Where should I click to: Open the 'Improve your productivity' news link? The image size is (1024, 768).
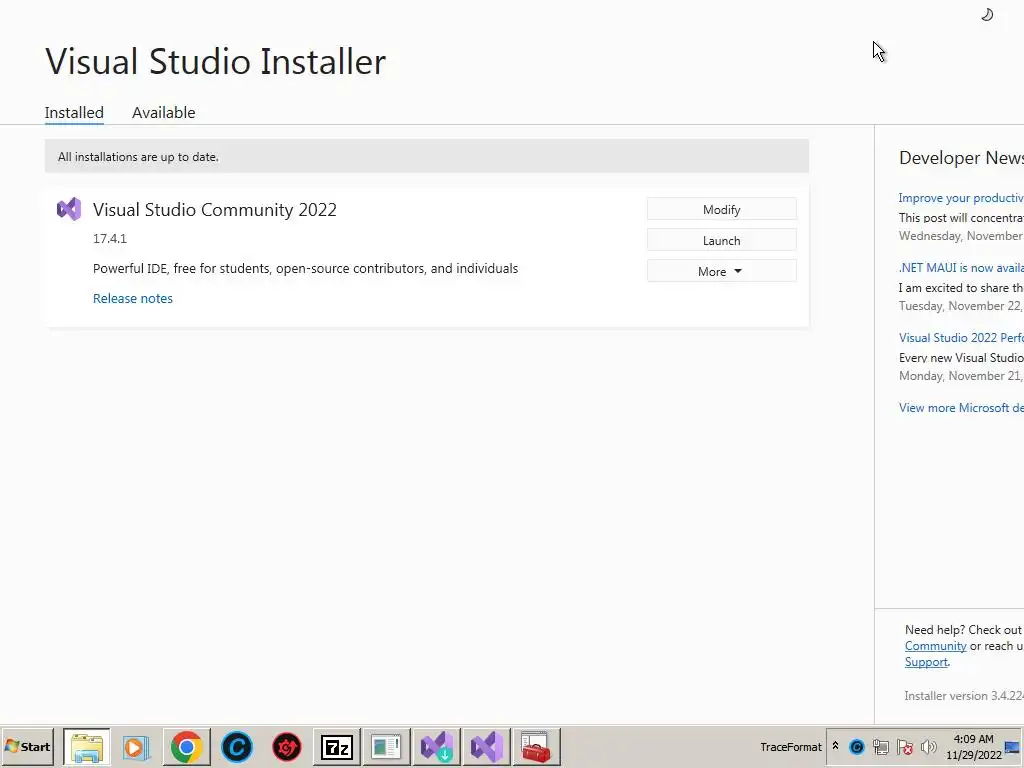tap(961, 198)
